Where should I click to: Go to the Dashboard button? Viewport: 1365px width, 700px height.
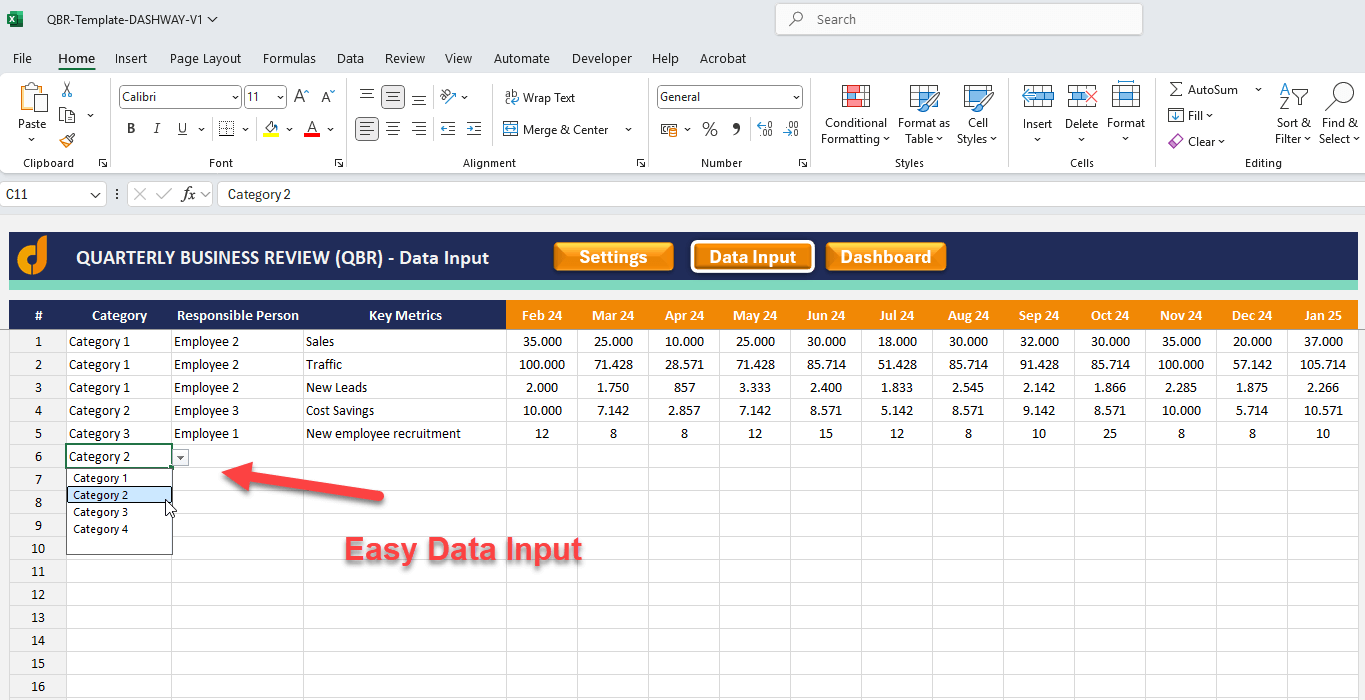tap(885, 257)
